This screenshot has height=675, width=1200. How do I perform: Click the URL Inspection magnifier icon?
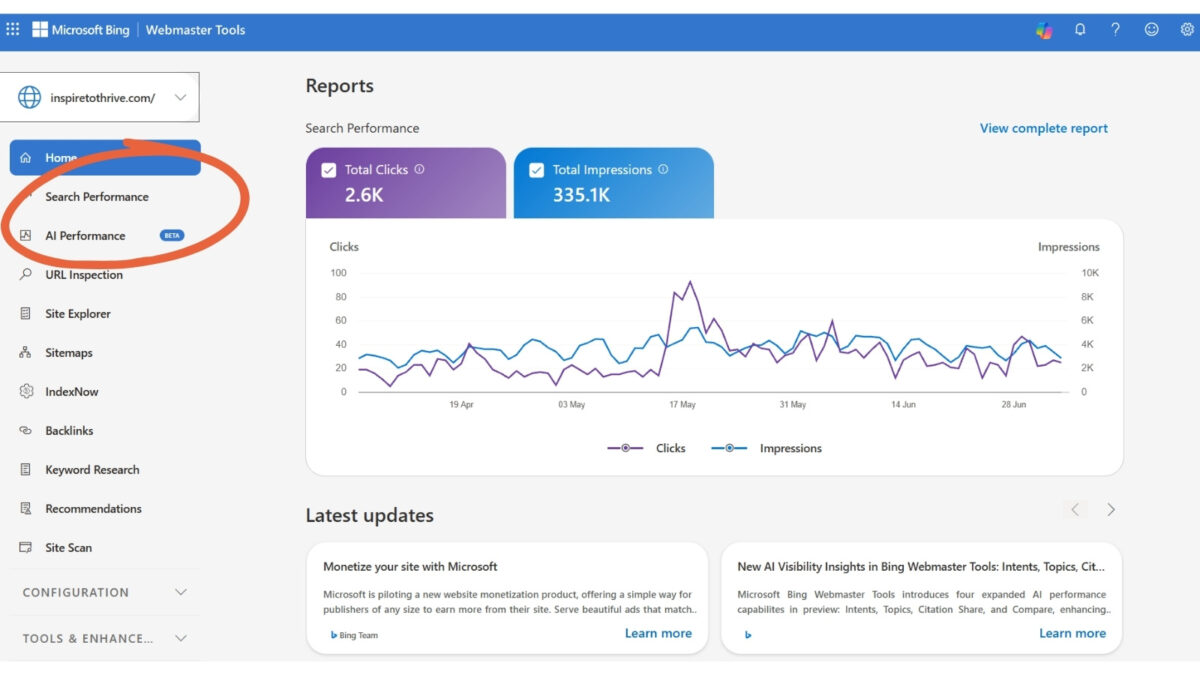pyautogui.click(x=26, y=275)
